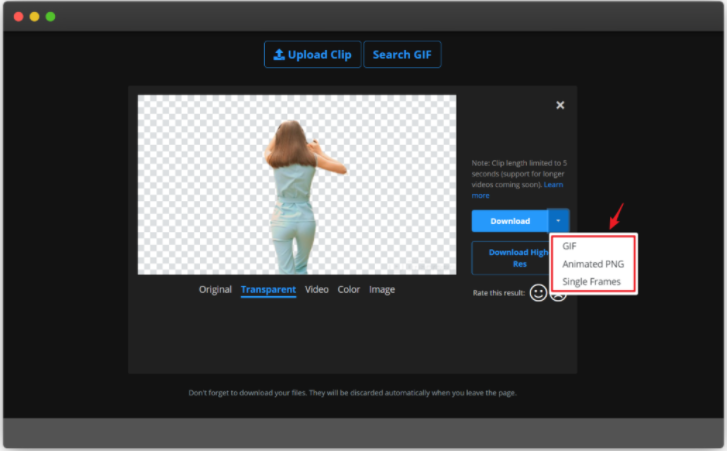This screenshot has width=727, height=451.
Task: Rate result with the happy smiley face
Action: (x=538, y=293)
